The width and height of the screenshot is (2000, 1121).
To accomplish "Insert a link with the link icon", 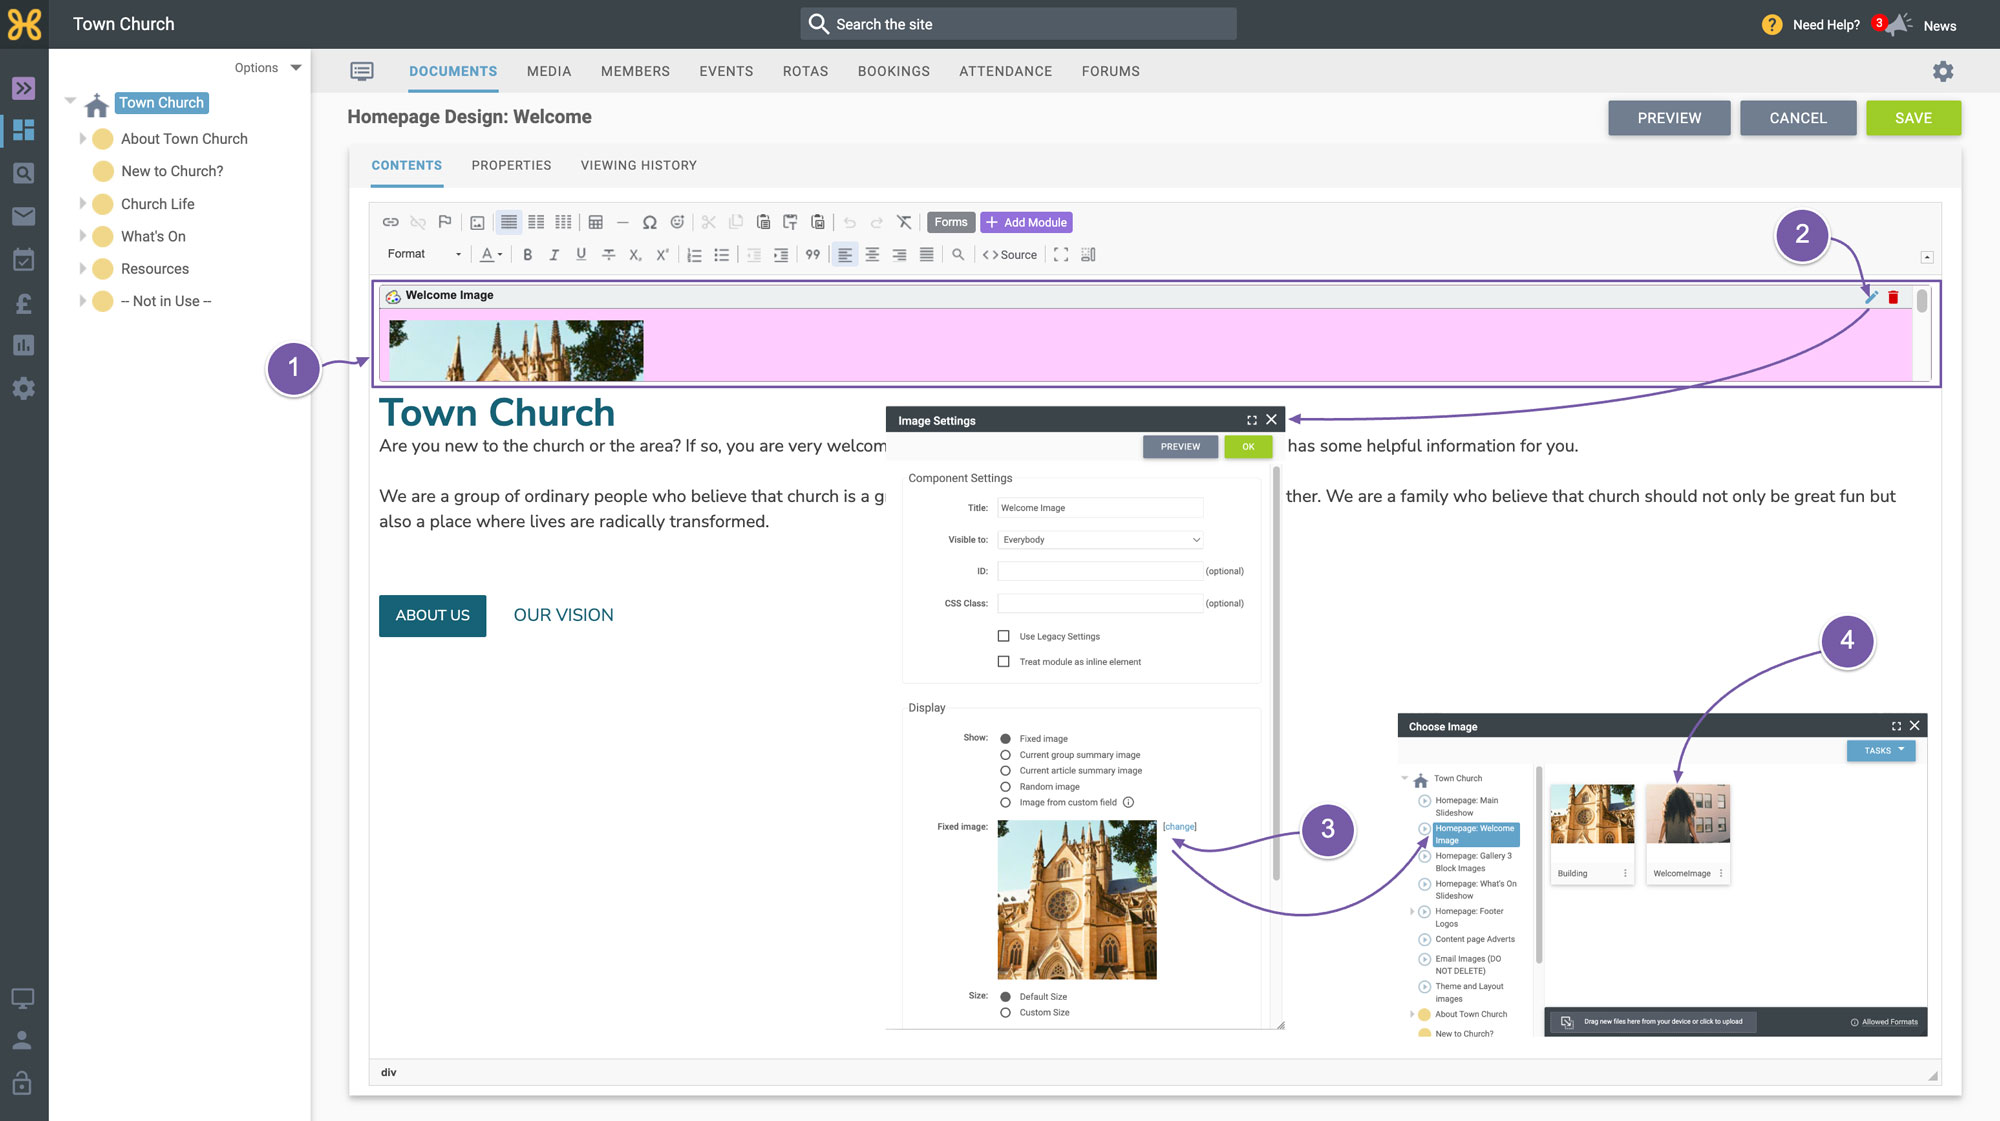I will (391, 222).
